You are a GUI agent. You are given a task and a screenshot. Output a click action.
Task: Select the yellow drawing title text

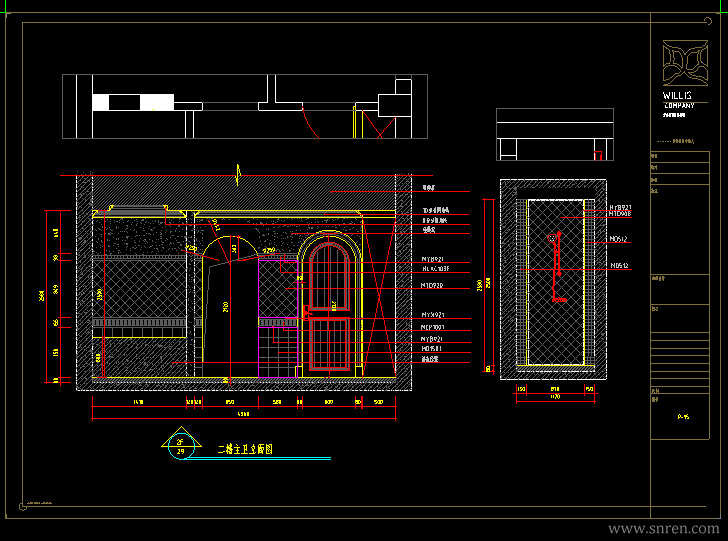245,449
